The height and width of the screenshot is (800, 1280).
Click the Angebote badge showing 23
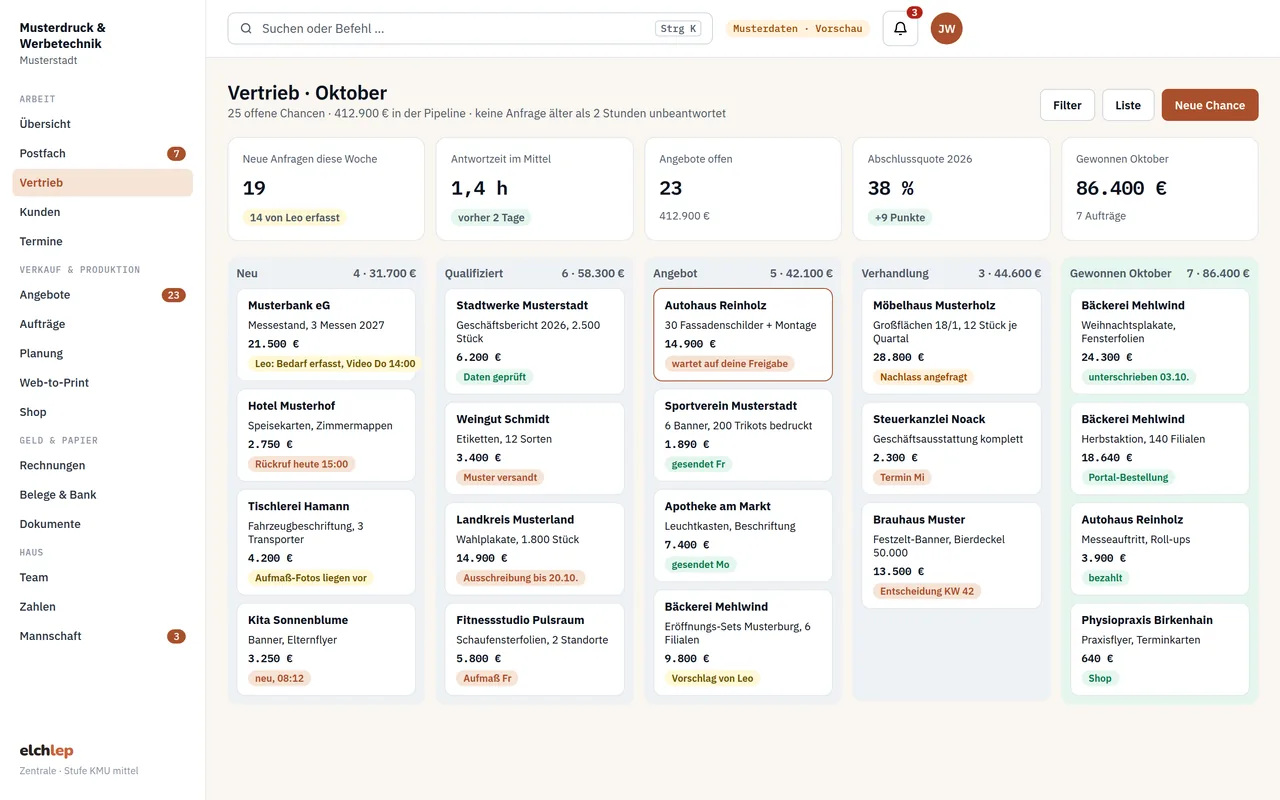pyautogui.click(x=174, y=295)
